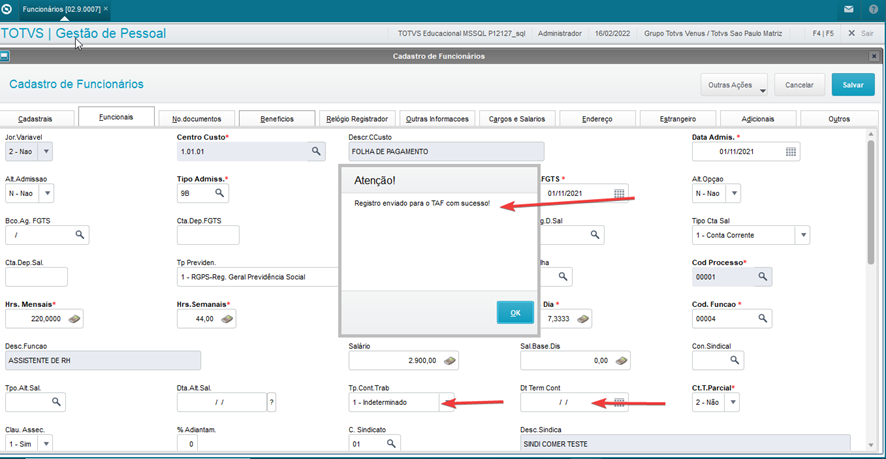Click the Dta.Alt.Sal. question mark button
The height and width of the screenshot is (459, 886).
click(272, 402)
